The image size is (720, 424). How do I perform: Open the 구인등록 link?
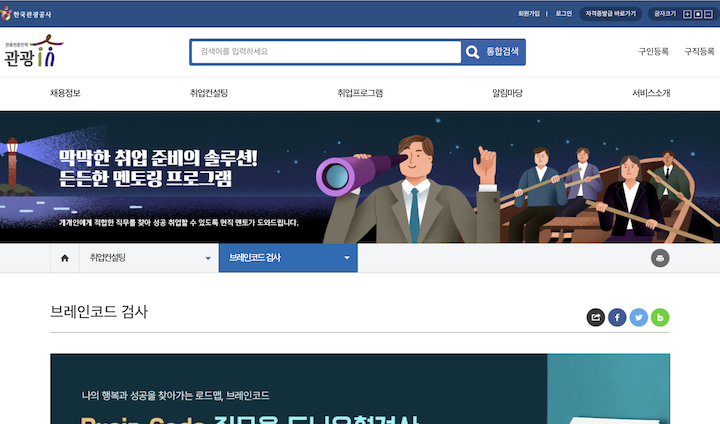click(653, 51)
